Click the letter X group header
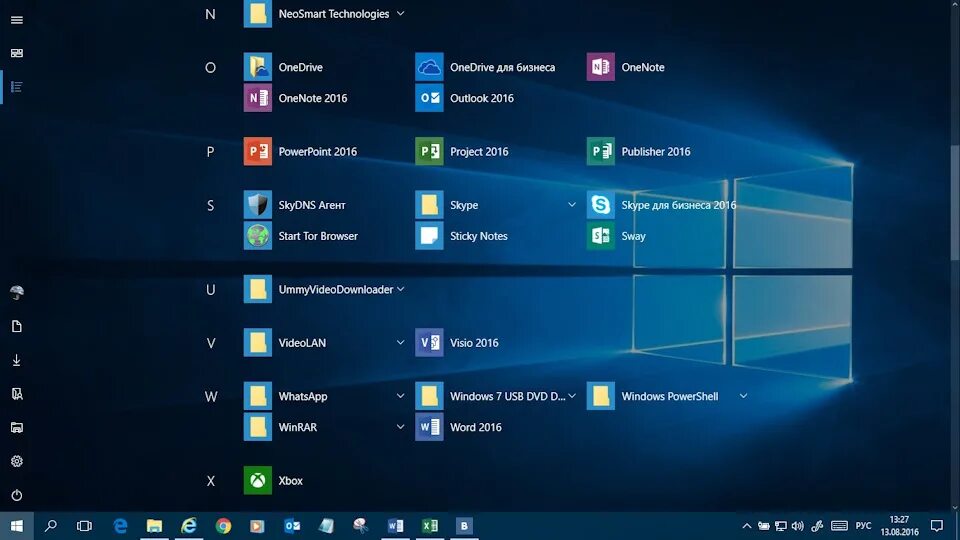The height and width of the screenshot is (540, 960). point(210,481)
